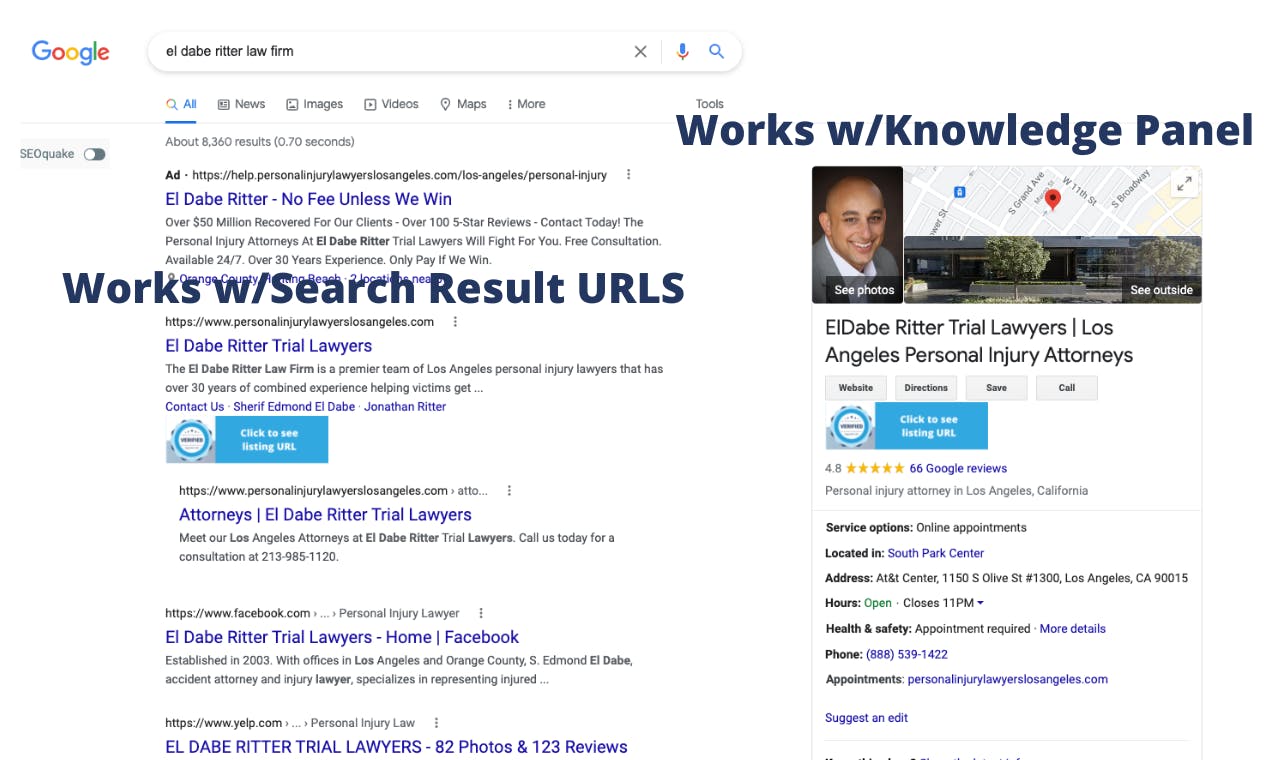Run the search using the magnifier icon
This screenshot has height=760, width=1270.
tap(716, 51)
